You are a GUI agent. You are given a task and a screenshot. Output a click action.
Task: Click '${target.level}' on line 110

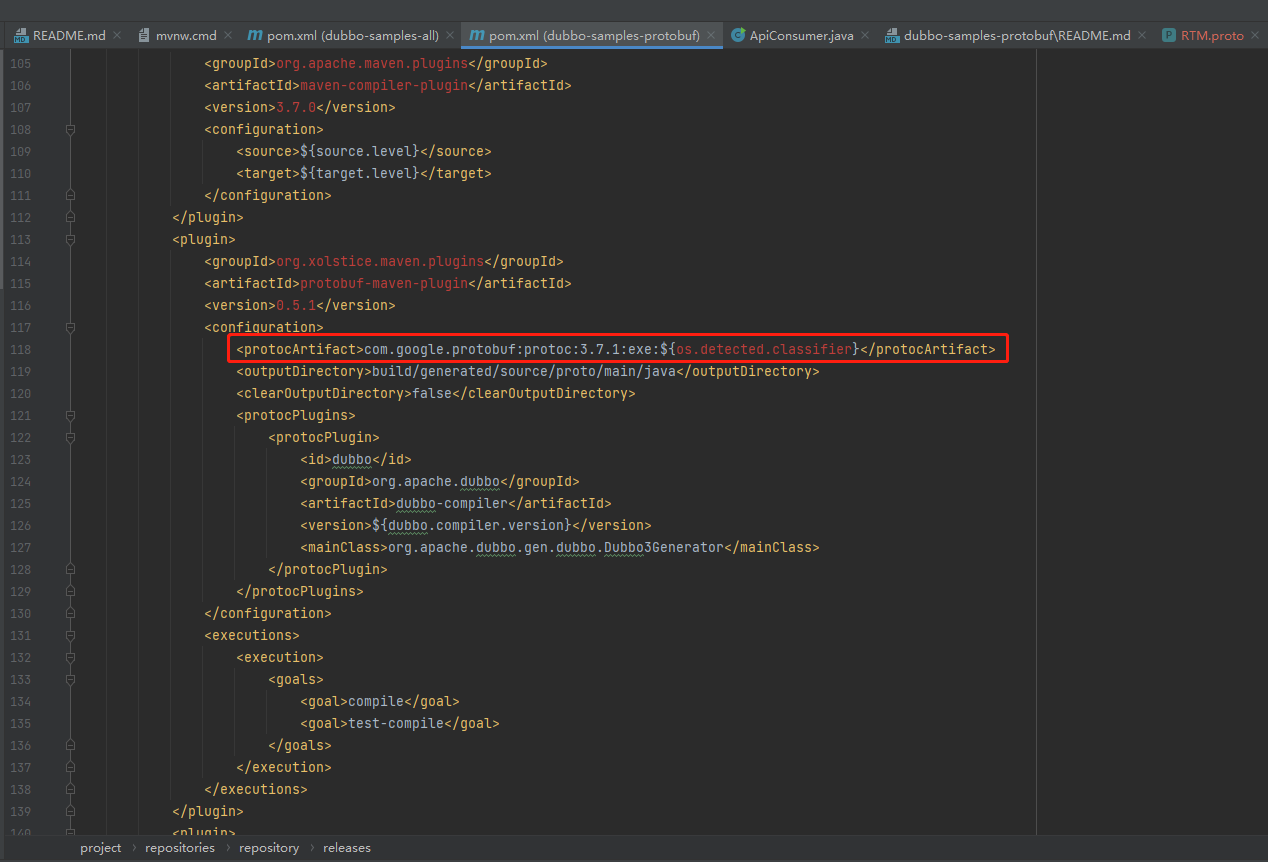(360, 173)
